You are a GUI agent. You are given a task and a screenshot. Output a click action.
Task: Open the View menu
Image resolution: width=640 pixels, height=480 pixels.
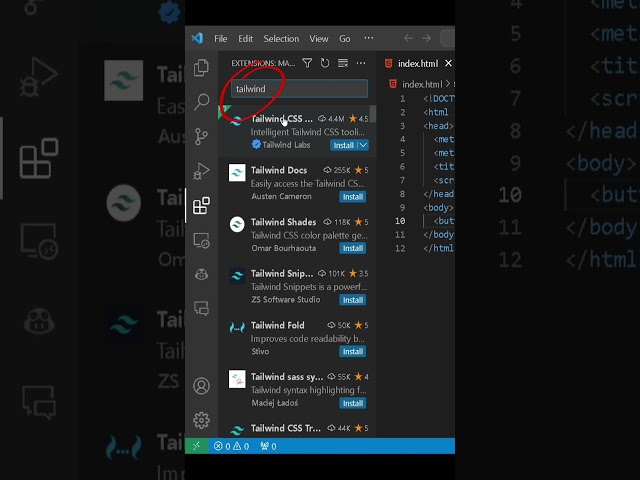pos(319,38)
